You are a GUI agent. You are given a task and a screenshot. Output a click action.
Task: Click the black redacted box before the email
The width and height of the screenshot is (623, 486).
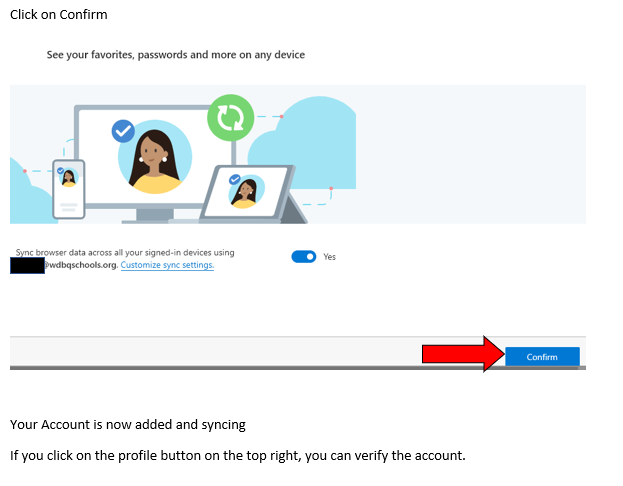coord(27,266)
